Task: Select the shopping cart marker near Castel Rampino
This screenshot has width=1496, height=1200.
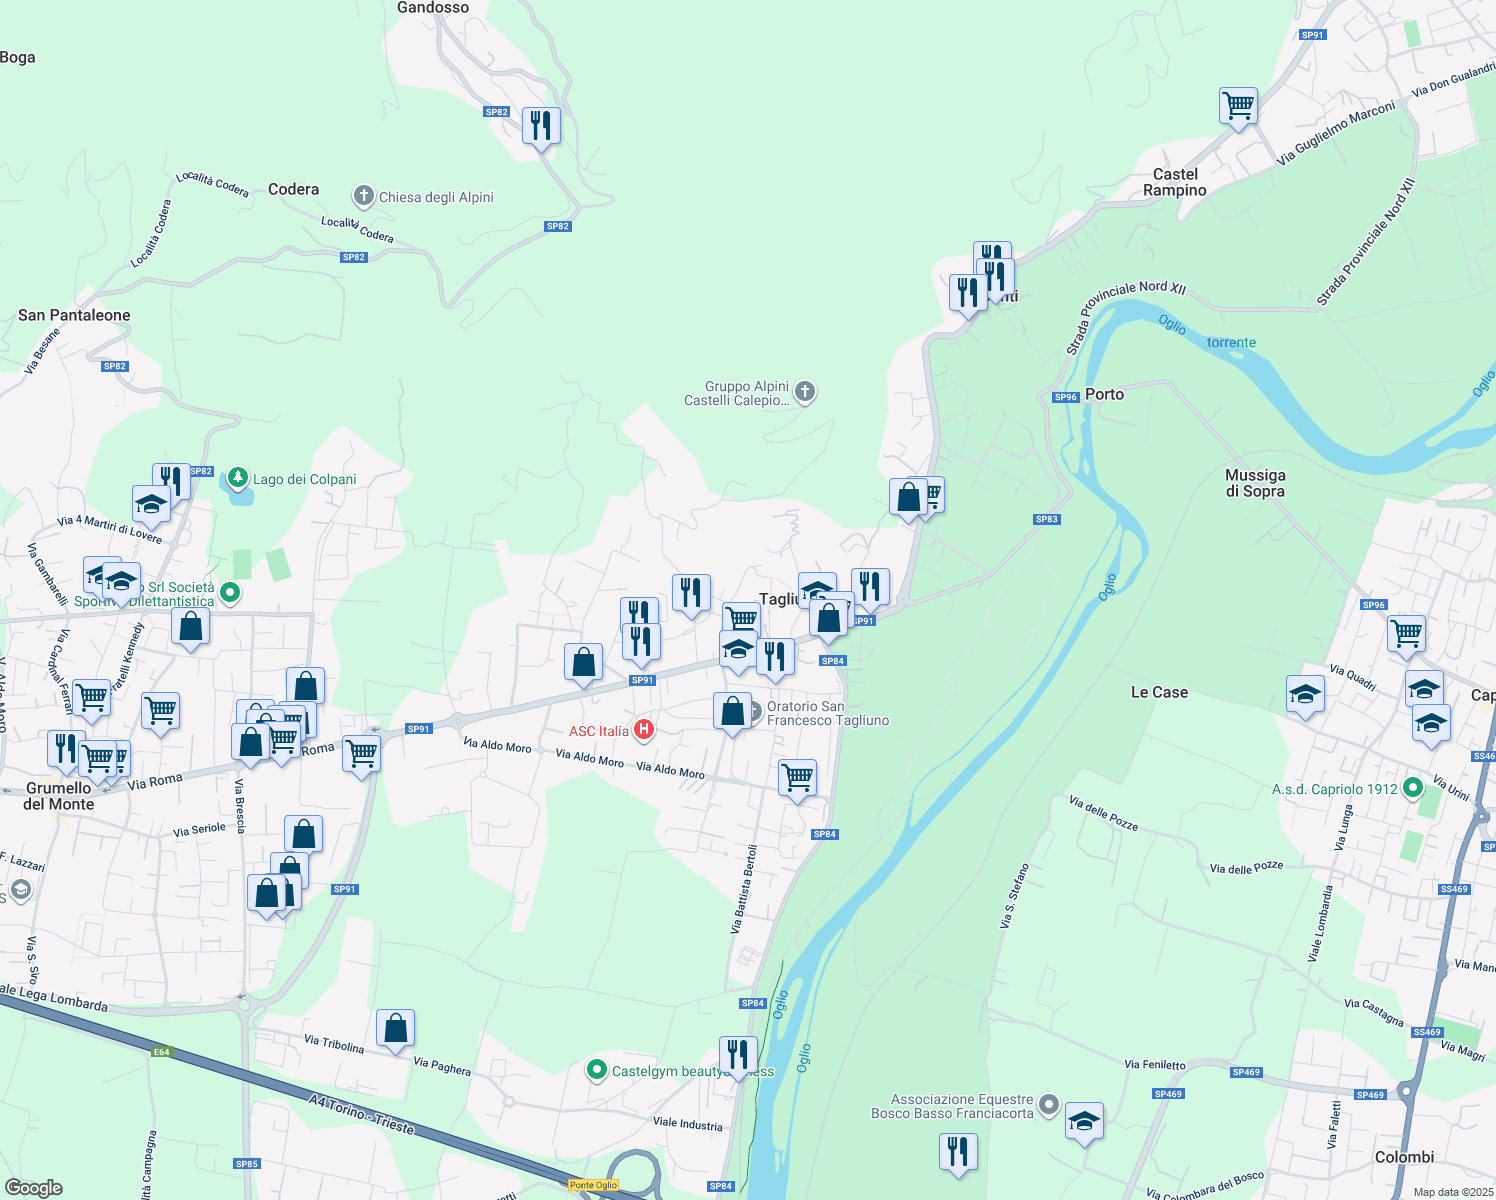Action: 1237,106
